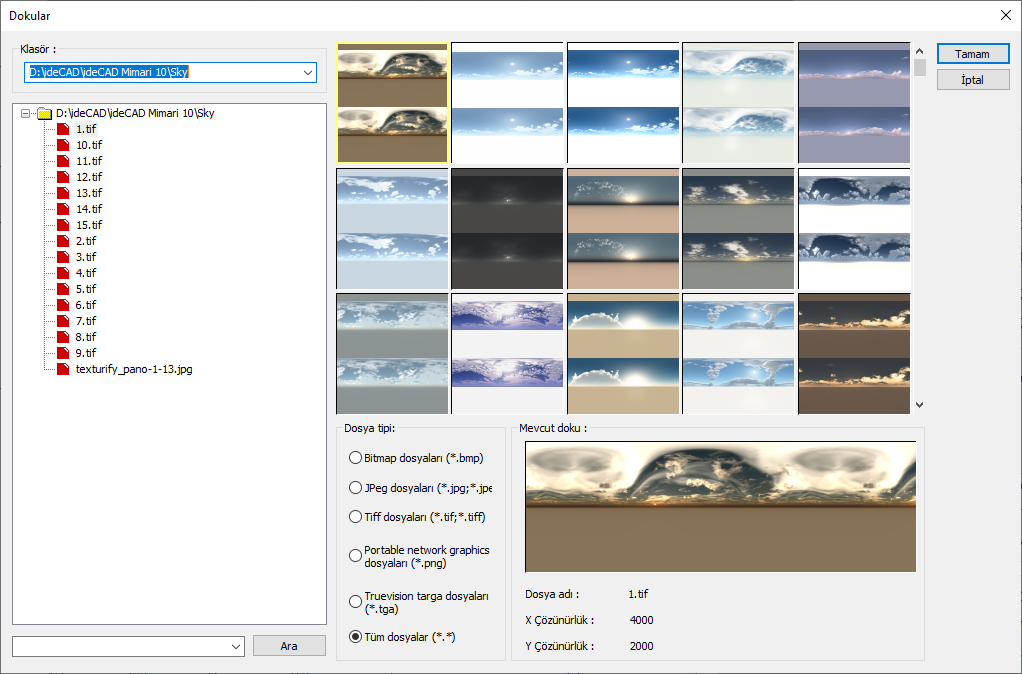Click the file icon next to 15.tif
The height and width of the screenshot is (674, 1022).
pos(64,225)
